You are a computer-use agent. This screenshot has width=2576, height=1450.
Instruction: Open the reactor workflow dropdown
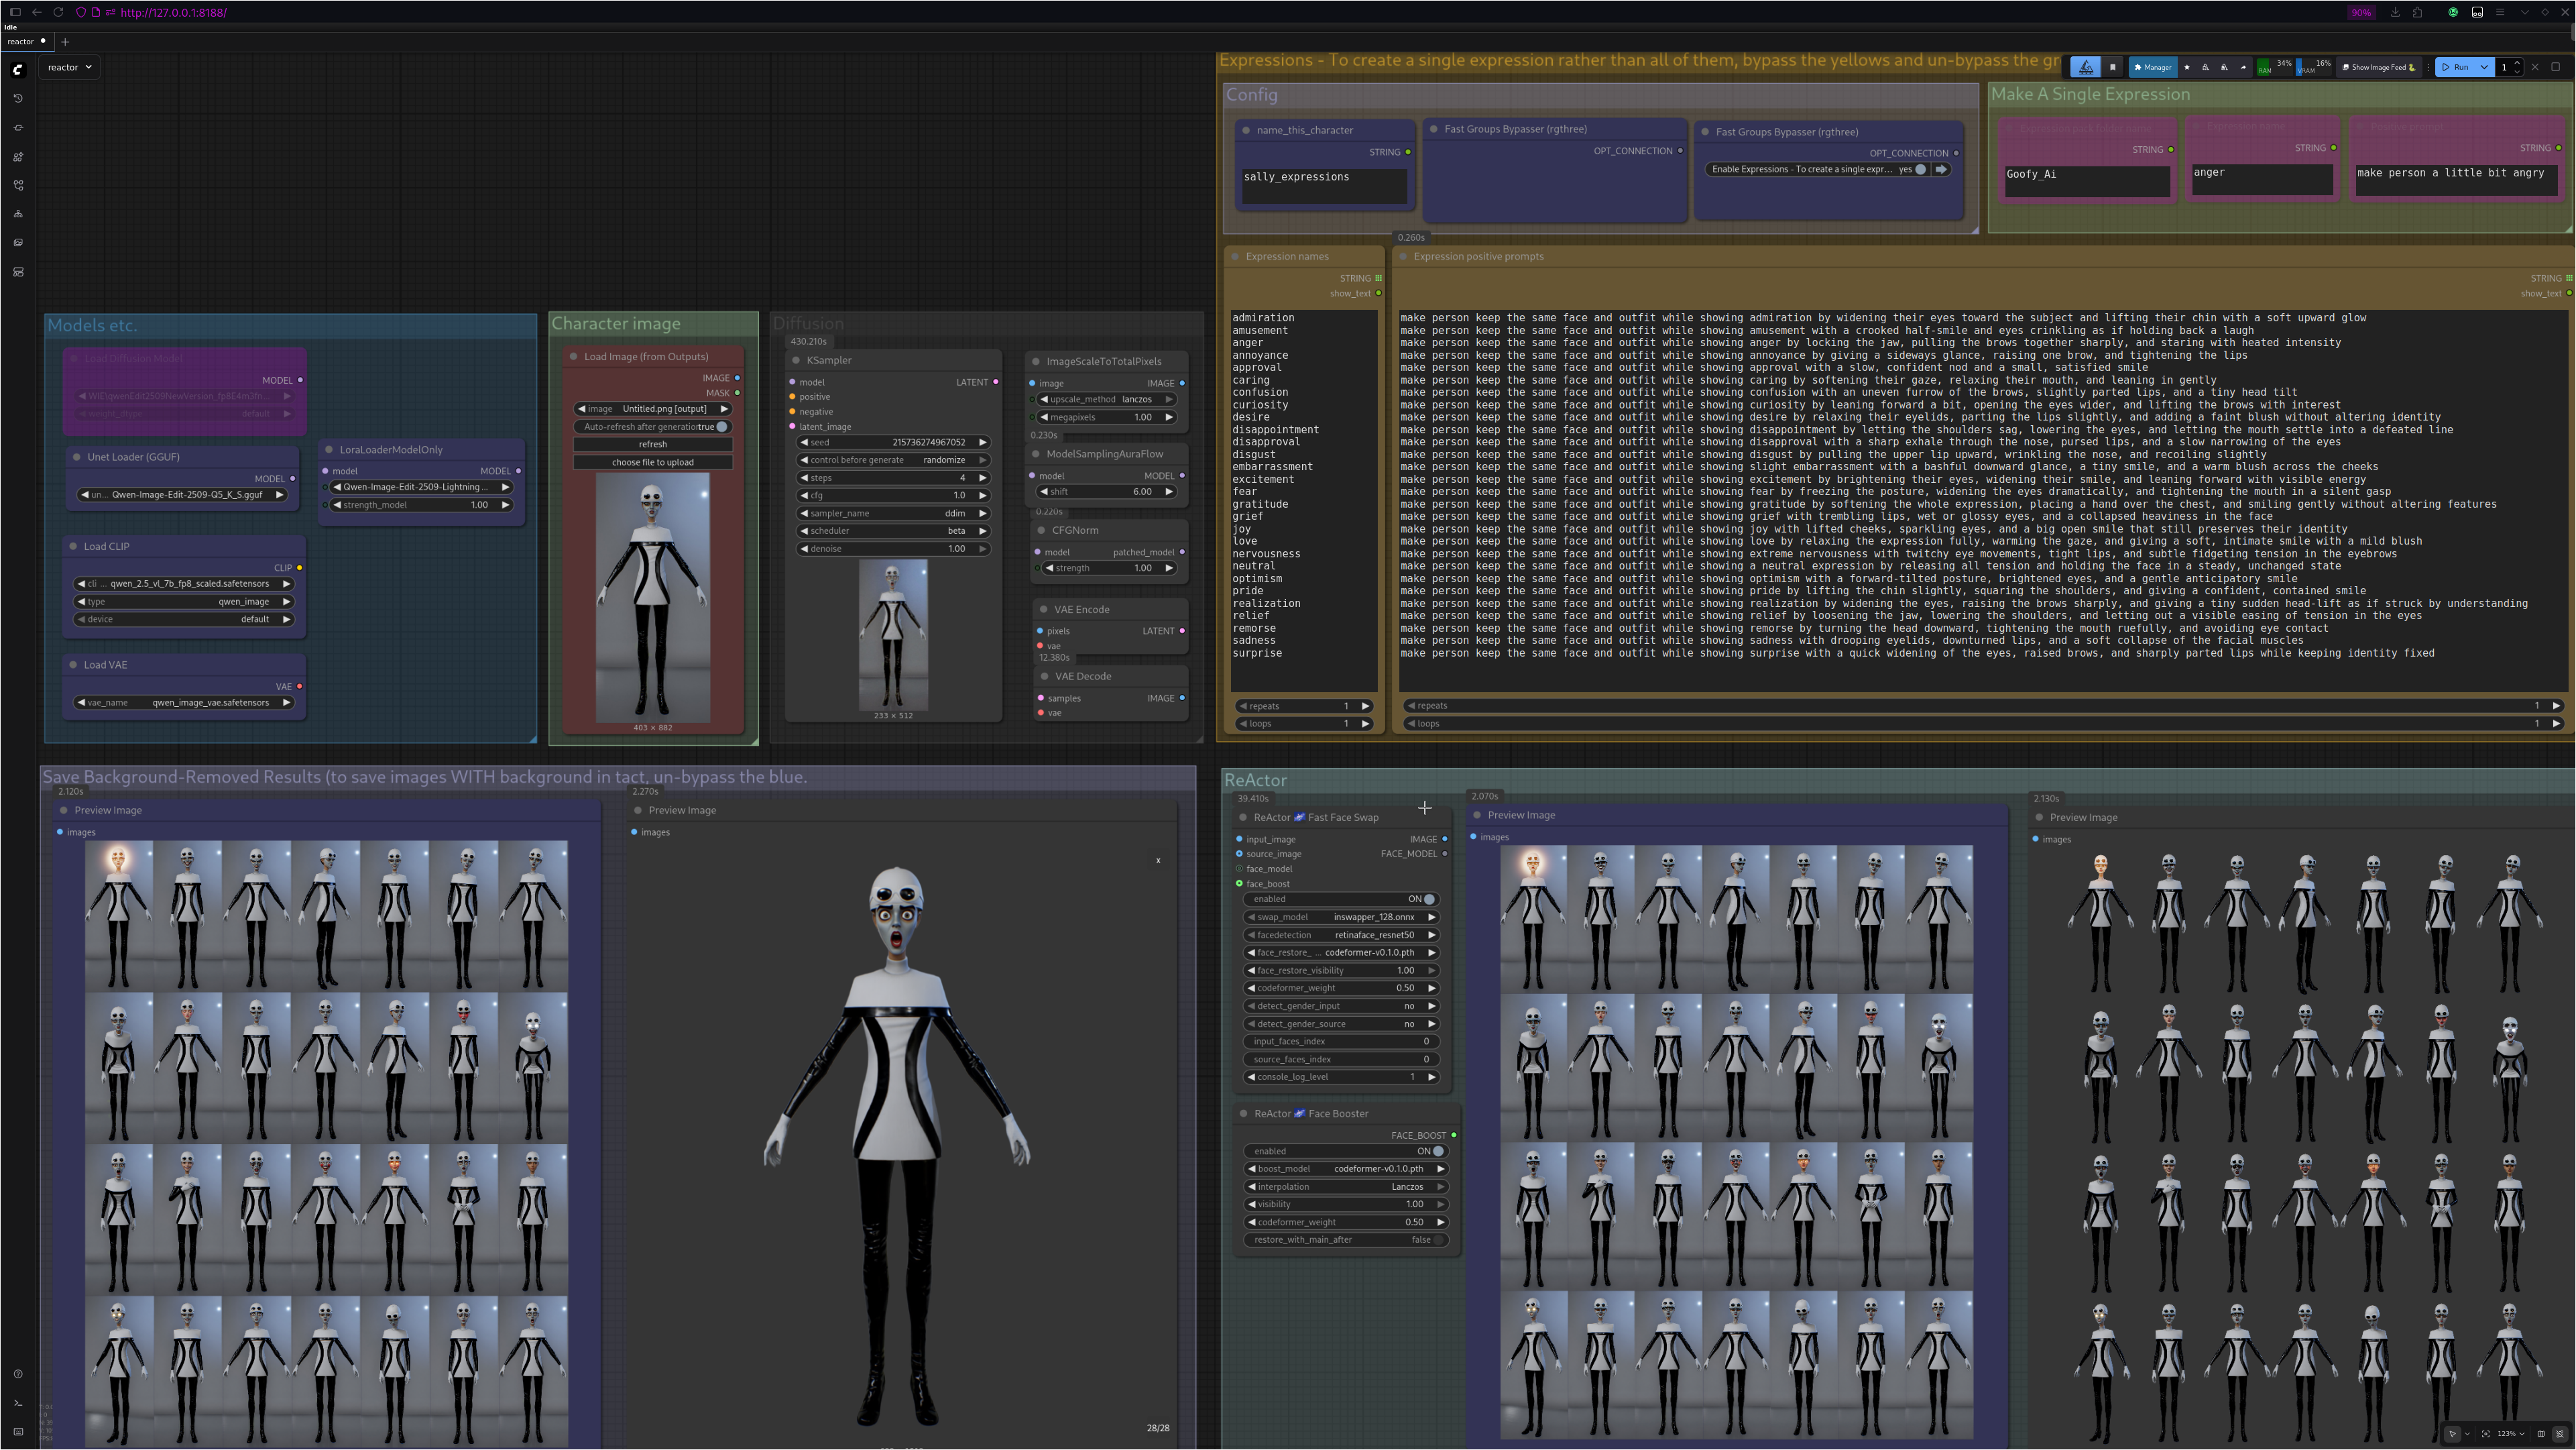tap(69, 67)
